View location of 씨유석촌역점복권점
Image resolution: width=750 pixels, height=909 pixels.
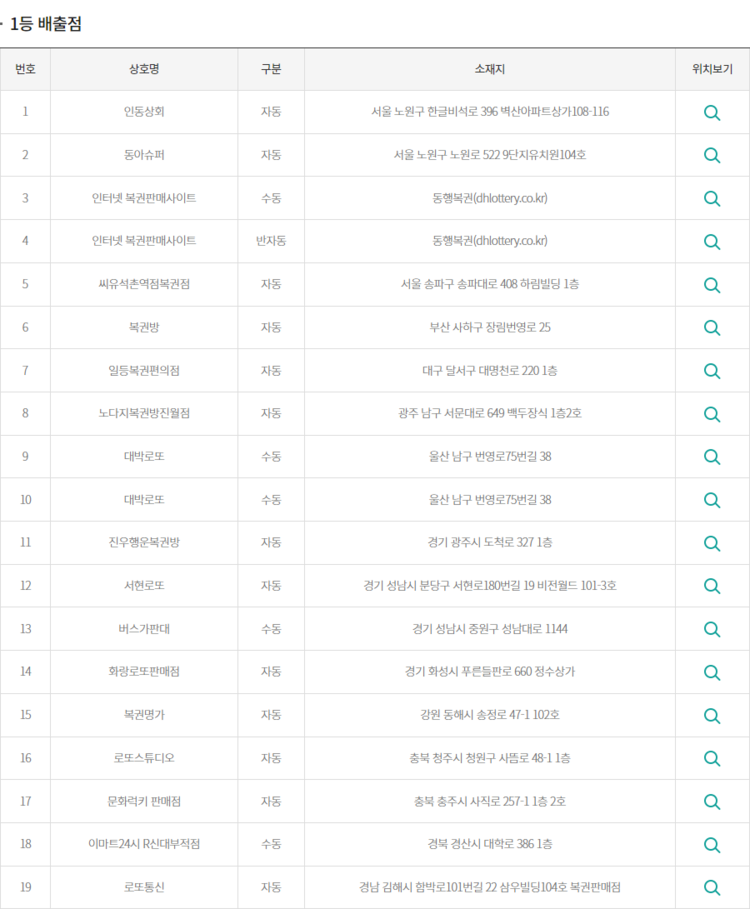[712, 285]
